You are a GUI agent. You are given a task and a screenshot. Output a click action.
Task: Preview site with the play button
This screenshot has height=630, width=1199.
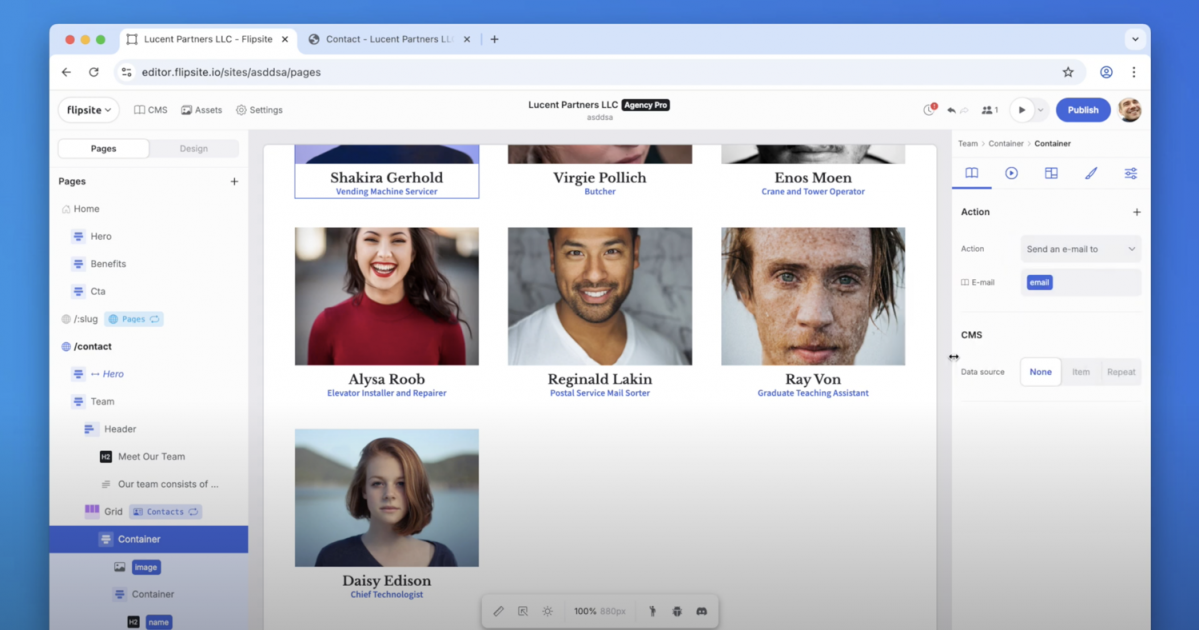pyautogui.click(x=1022, y=110)
